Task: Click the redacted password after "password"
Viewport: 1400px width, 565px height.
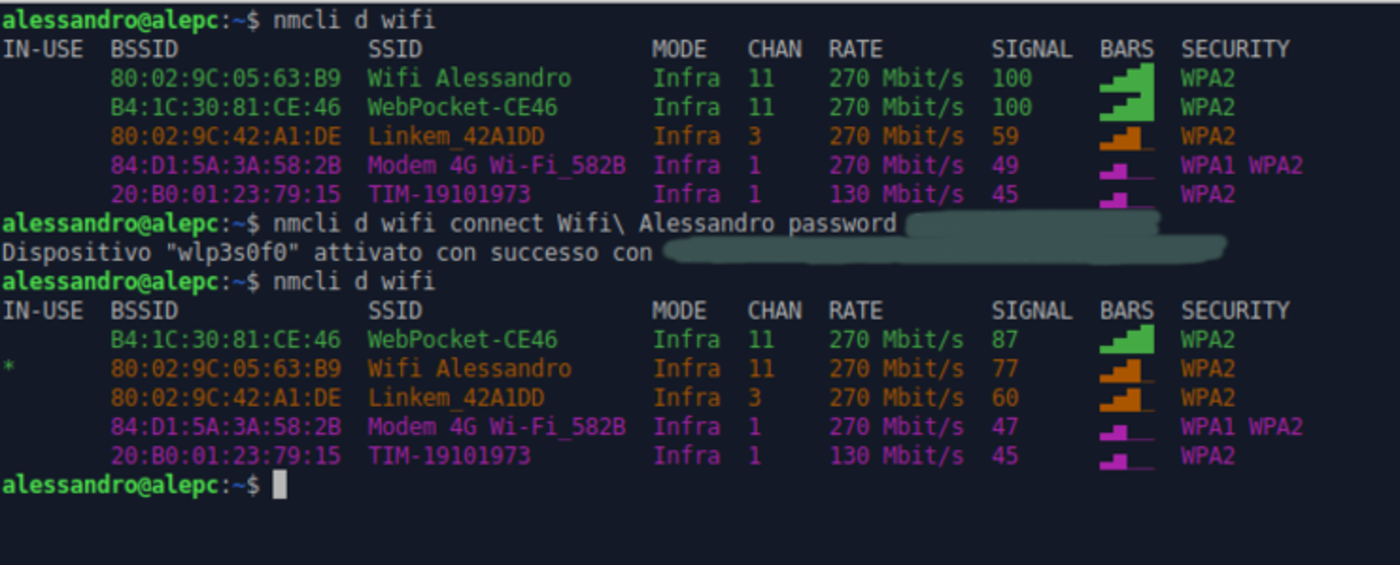Action: coord(1030,224)
